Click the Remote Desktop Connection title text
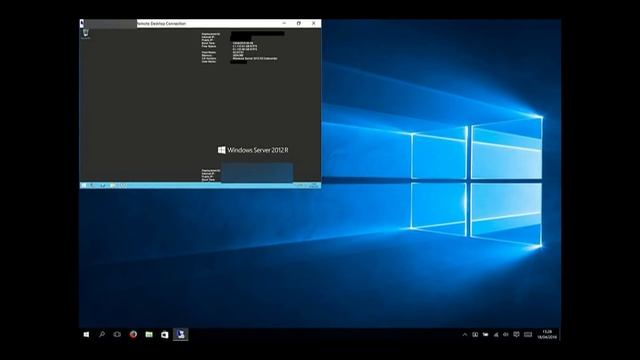The height and width of the screenshot is (360, 640). 161,24
